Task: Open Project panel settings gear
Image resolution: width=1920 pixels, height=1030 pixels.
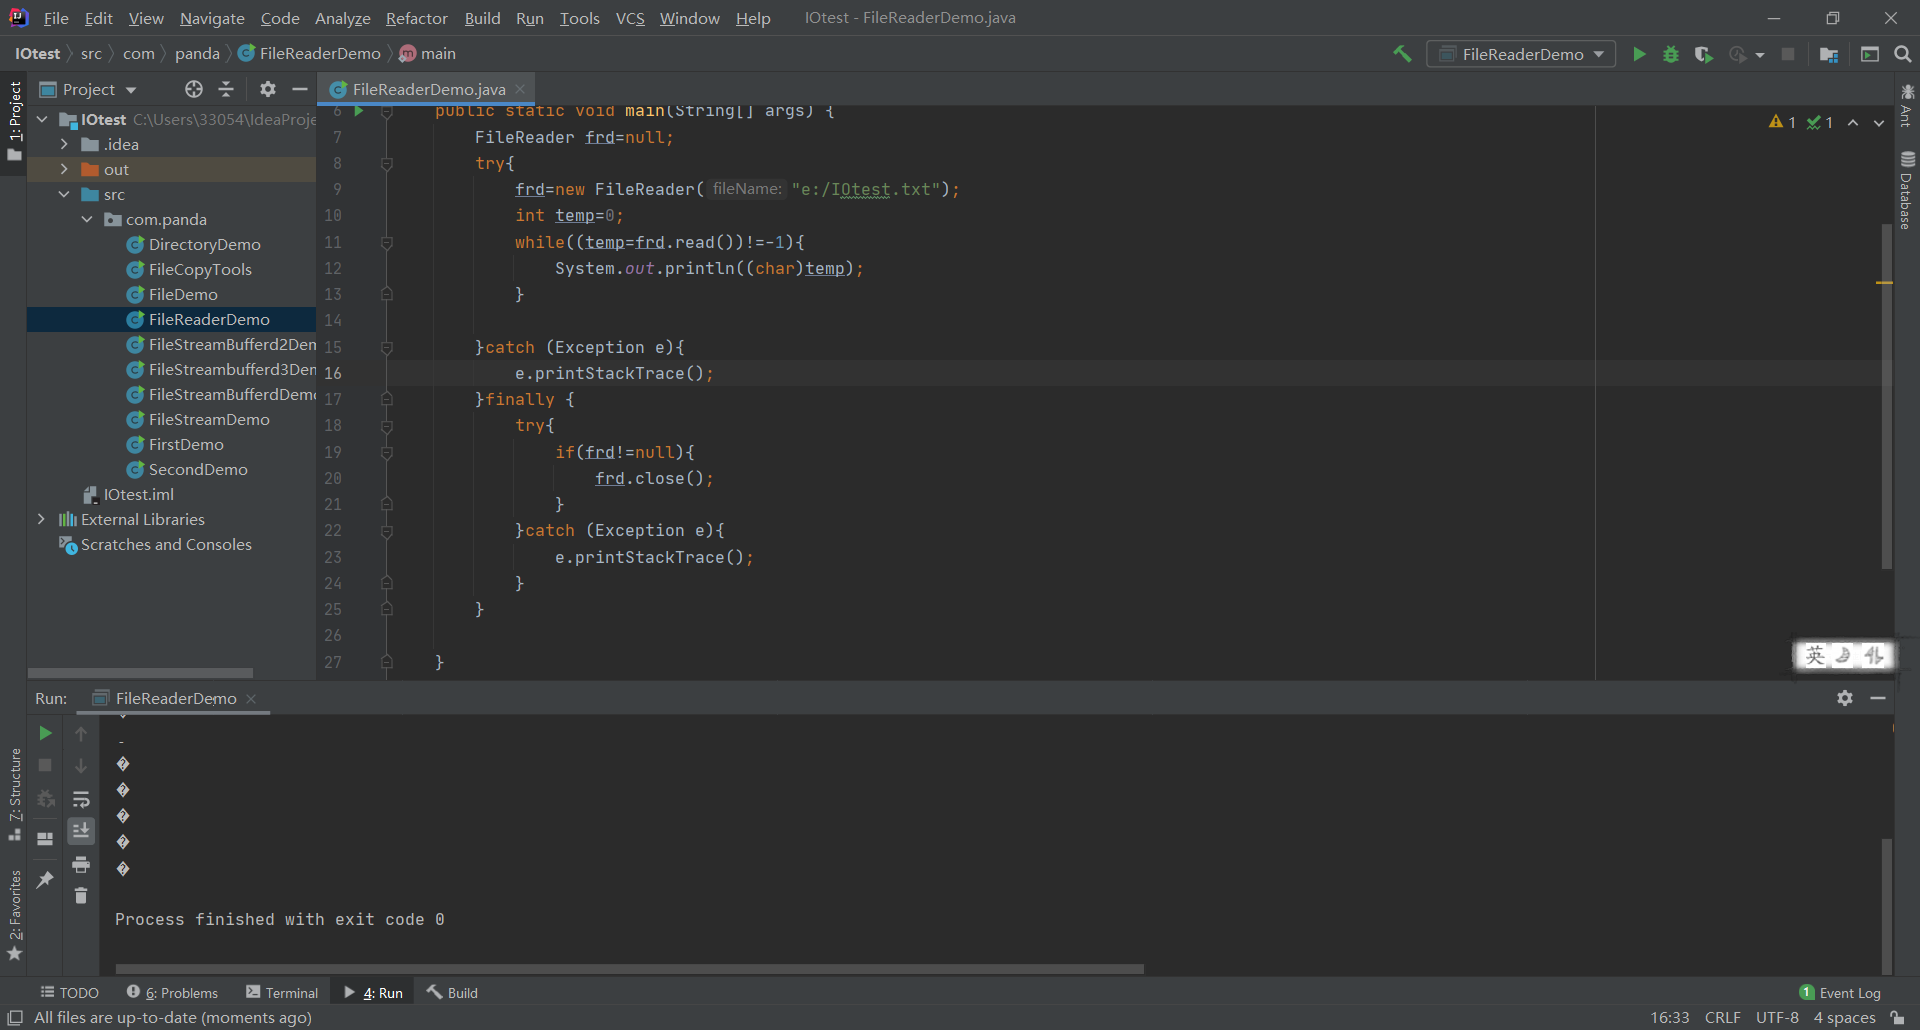Action: tap(267, 89)
